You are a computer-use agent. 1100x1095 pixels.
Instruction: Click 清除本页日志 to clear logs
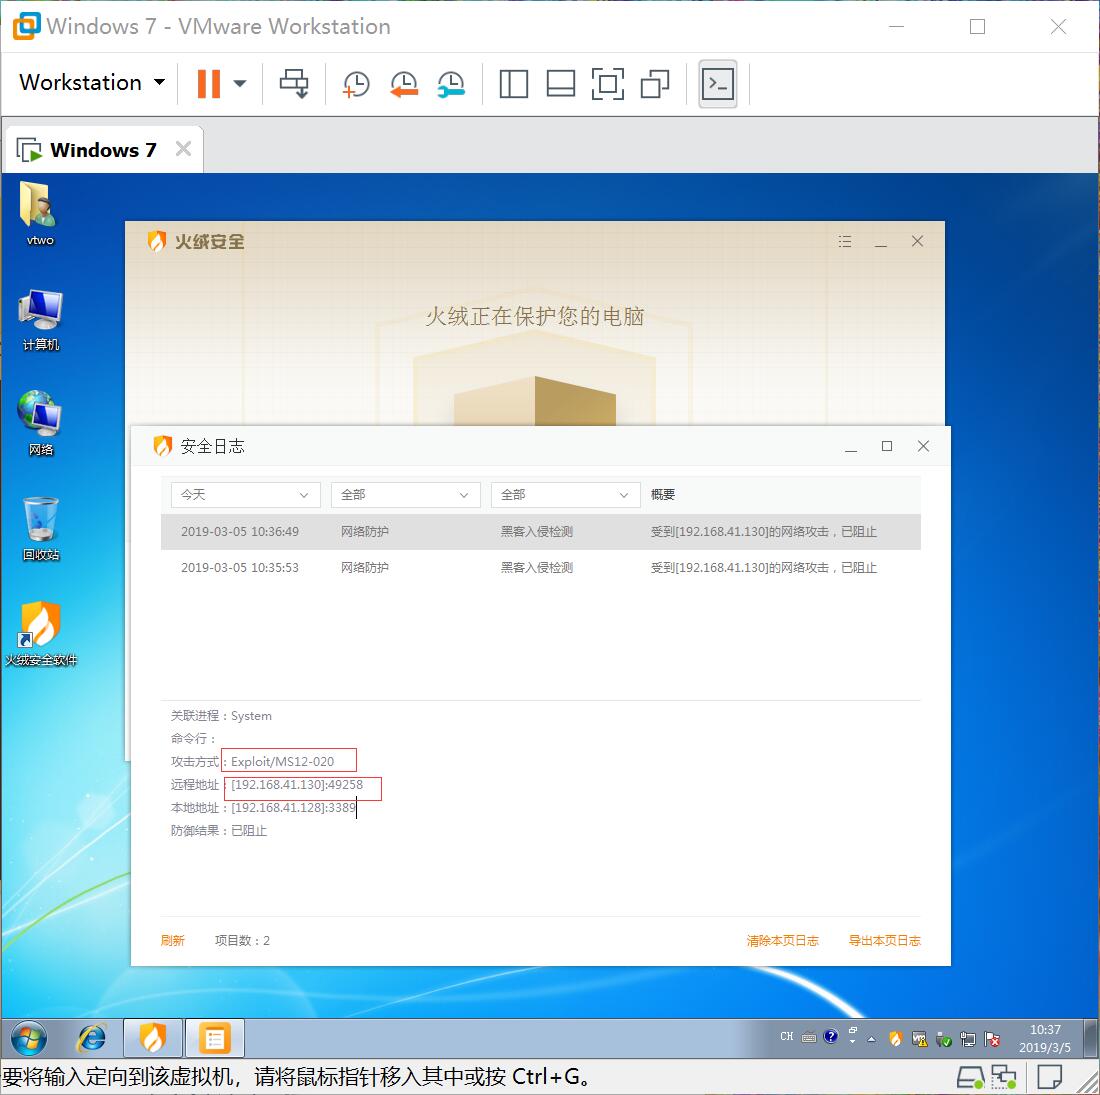(782, 941)
